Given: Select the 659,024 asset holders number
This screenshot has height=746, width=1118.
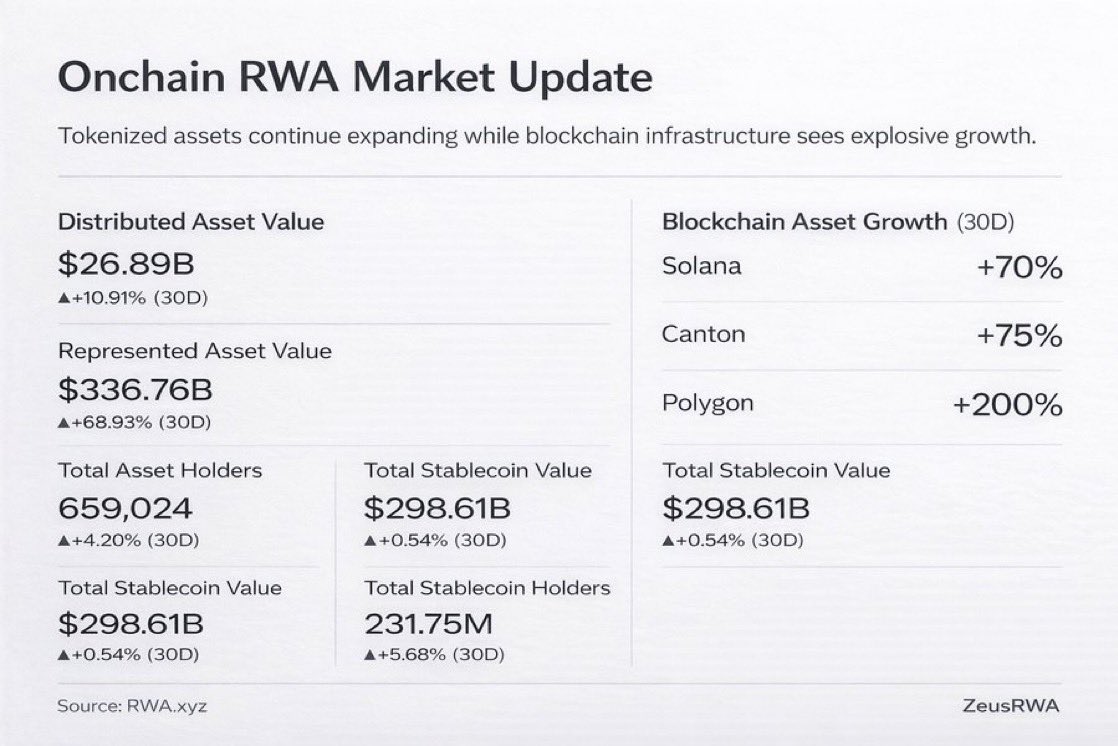Looking at the screenshot, I should 125,508.
